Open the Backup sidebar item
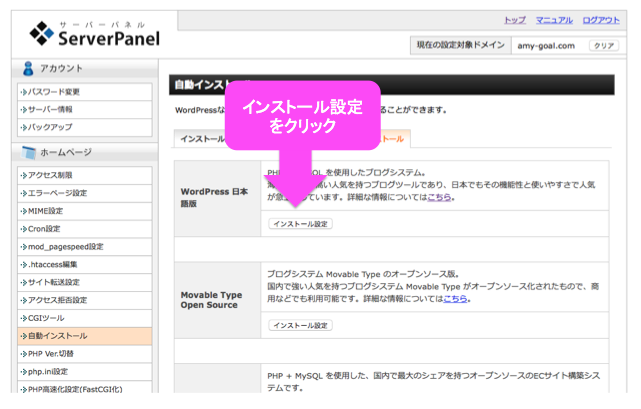The height and width of the screenshot is (409, 641). 85,127
